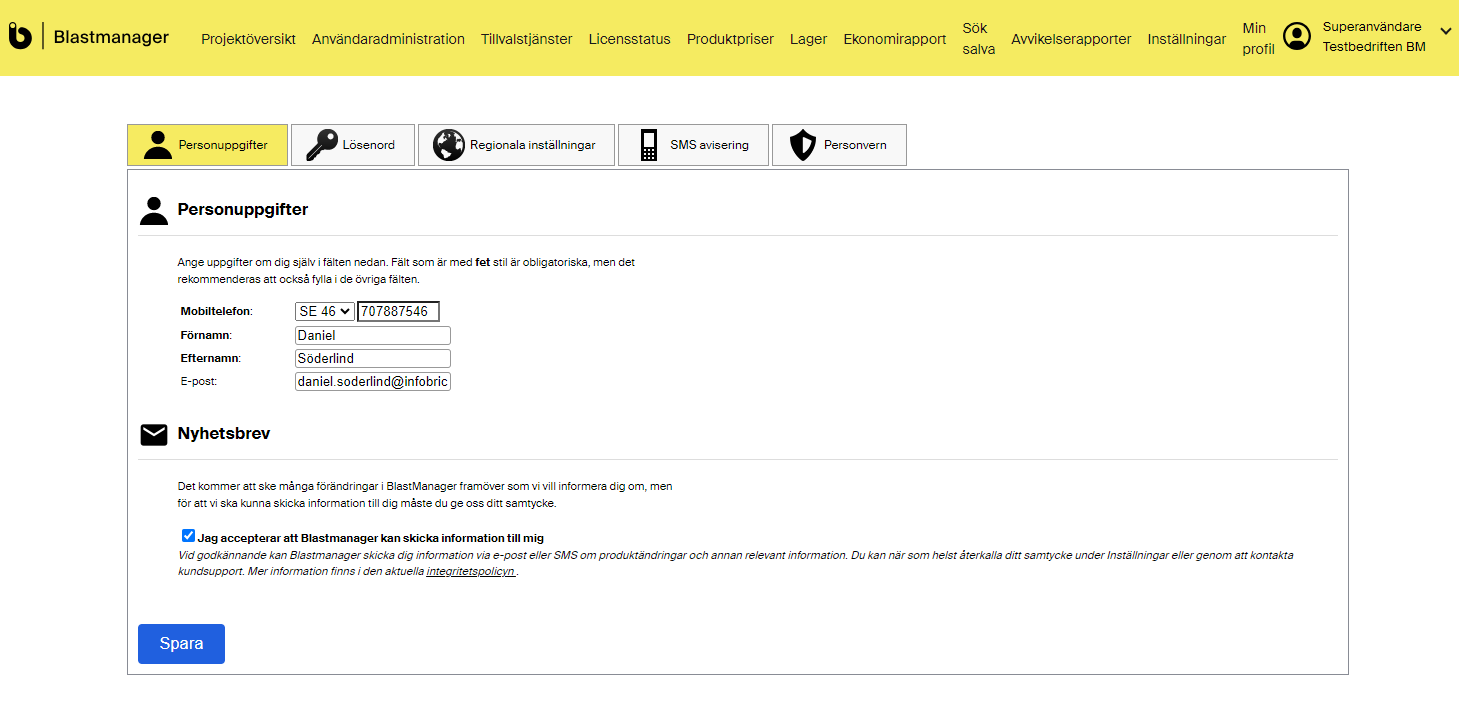Click the shield icon for Personvern

click(x=802, y=145)
